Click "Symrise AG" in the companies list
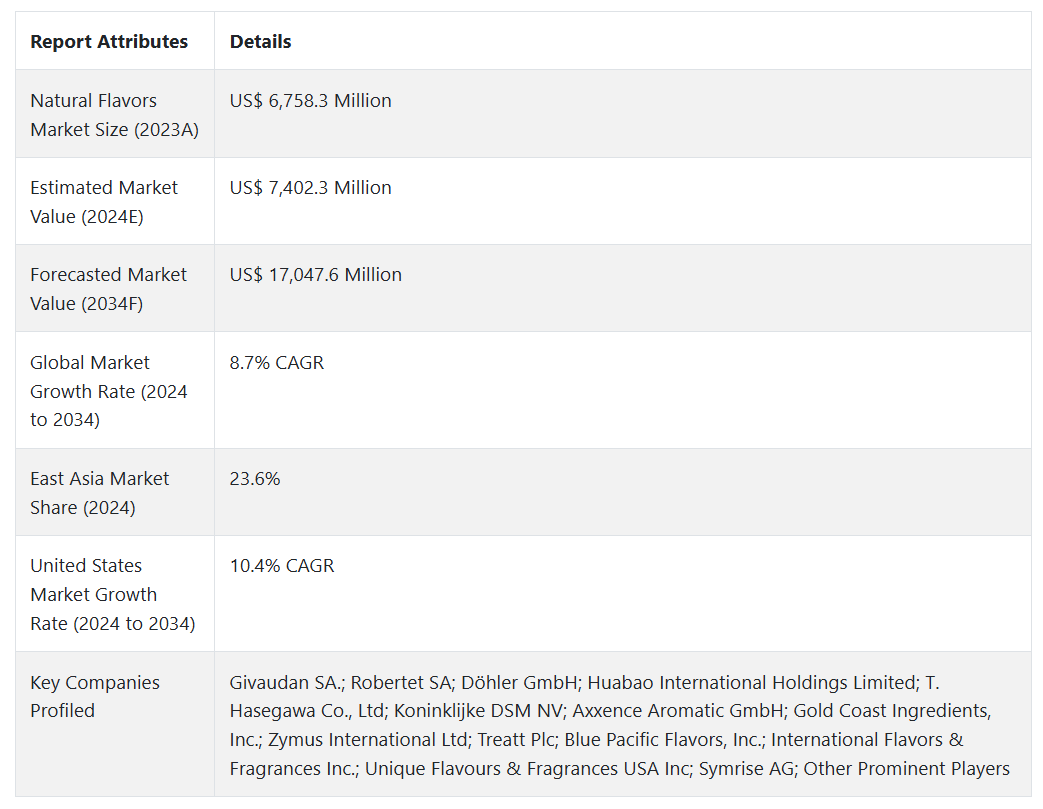 [x=745, y=769]
